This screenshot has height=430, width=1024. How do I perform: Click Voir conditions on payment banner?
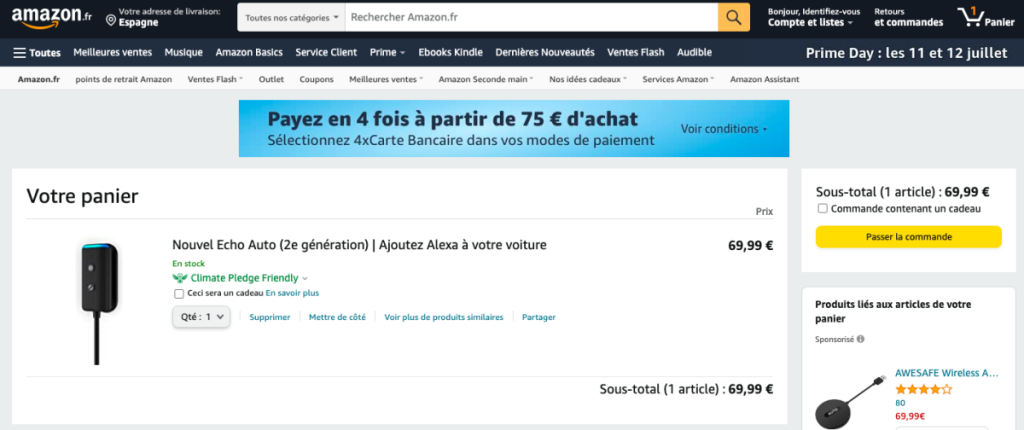(x=724, y=129)
